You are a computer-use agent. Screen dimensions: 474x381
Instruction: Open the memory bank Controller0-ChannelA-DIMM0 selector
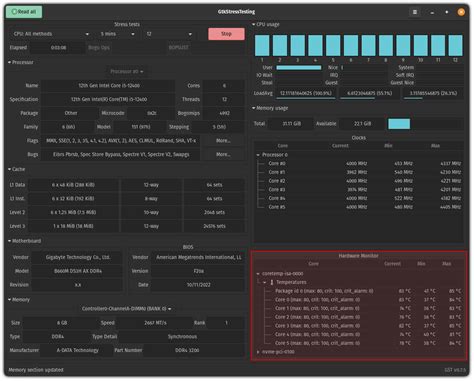coord(127,309)
